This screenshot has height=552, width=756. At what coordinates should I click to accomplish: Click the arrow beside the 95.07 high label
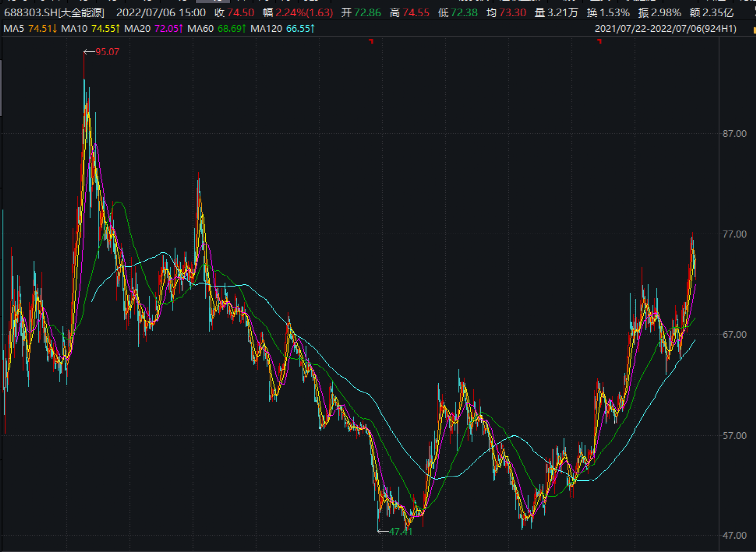coord(88,51)
